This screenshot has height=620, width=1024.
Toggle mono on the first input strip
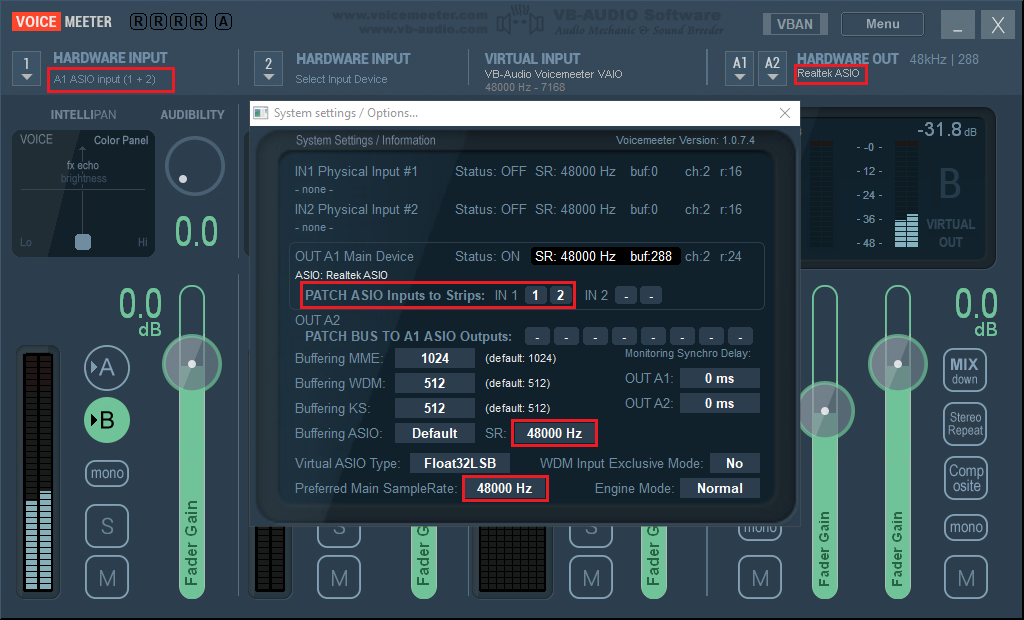[x=106, y=473]
